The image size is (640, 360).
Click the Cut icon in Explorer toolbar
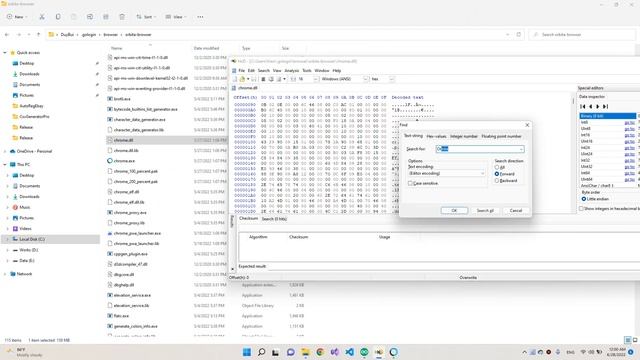point(42,17)
